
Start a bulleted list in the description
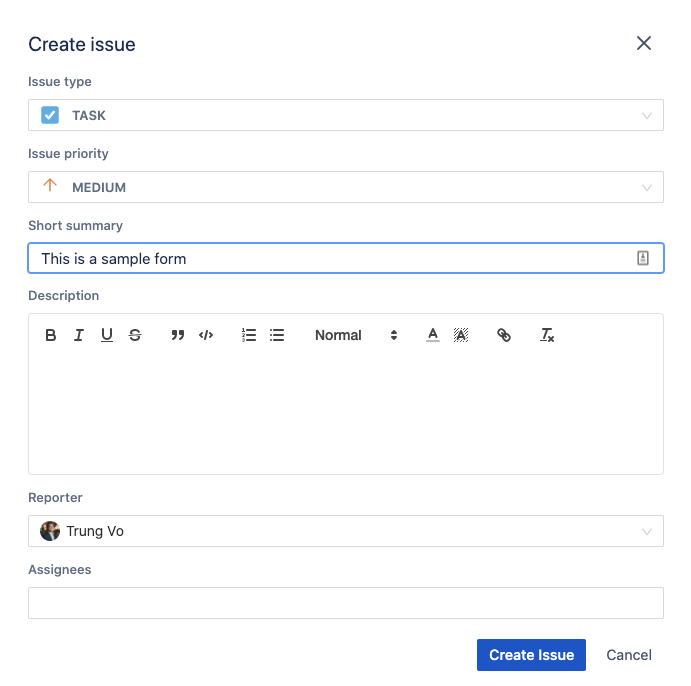click(x=277, y=335)
